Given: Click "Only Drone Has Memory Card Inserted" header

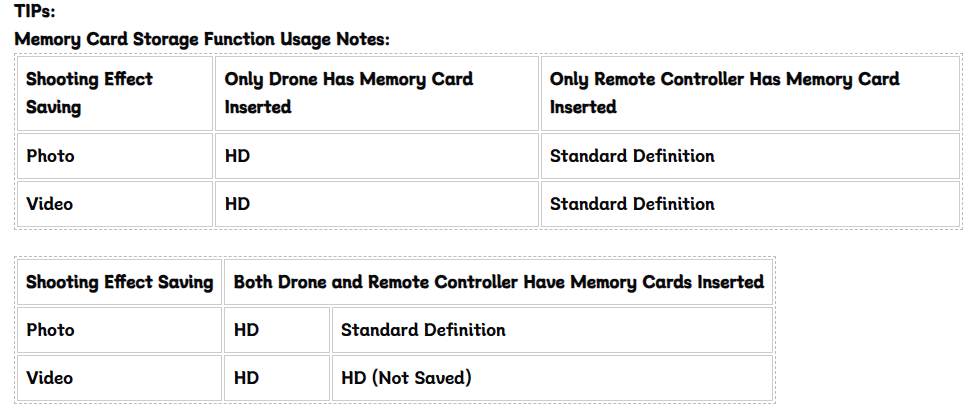Looking at the screenshot, I should (x=348, y=92).
